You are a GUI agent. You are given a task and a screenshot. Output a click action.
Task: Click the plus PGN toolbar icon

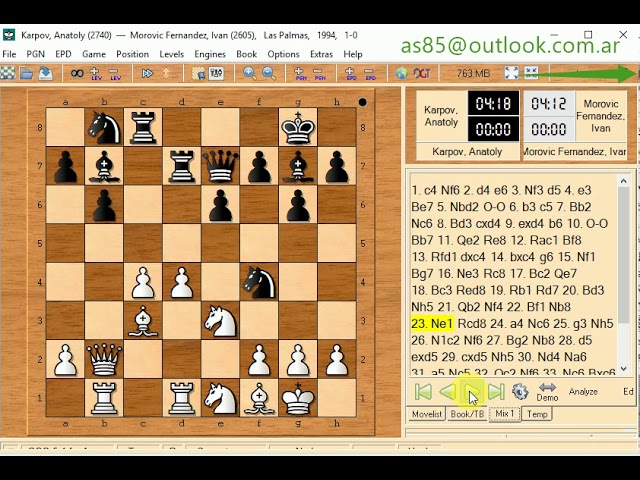click(x=300, y=73)
